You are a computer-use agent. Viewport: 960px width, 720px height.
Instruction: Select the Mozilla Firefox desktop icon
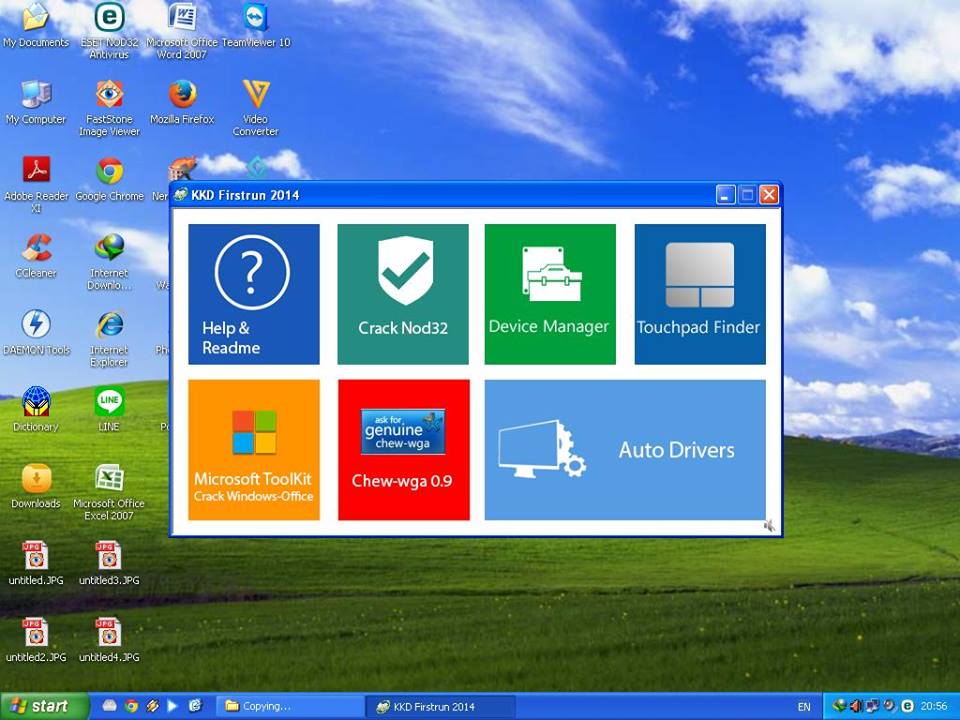click(x=182, y=102)
